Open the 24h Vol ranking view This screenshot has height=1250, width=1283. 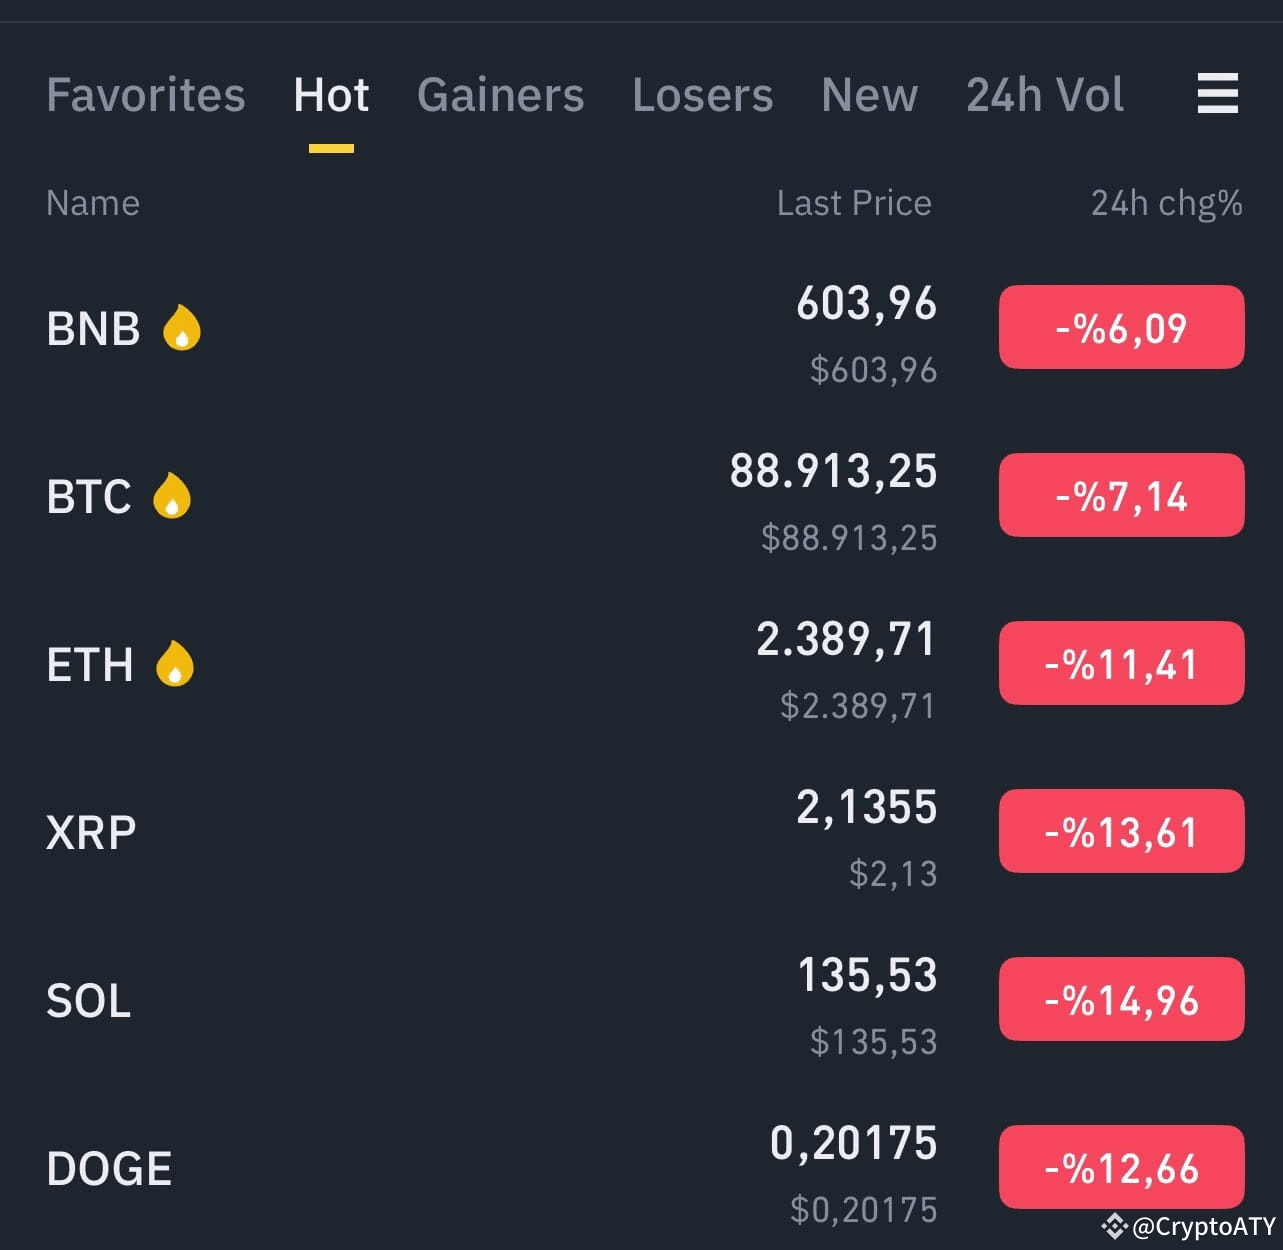(x=1044, y=95)
